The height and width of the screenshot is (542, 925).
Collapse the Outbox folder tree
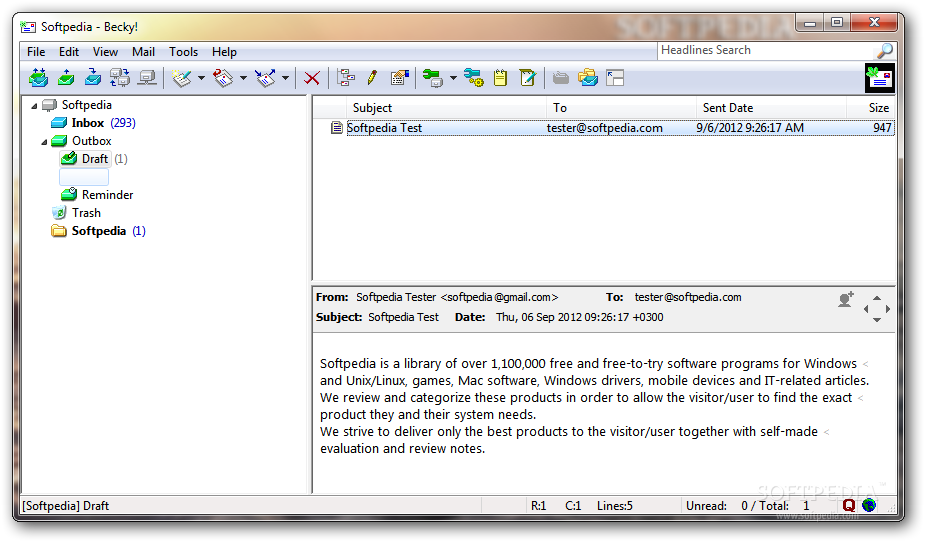[45, 142]
